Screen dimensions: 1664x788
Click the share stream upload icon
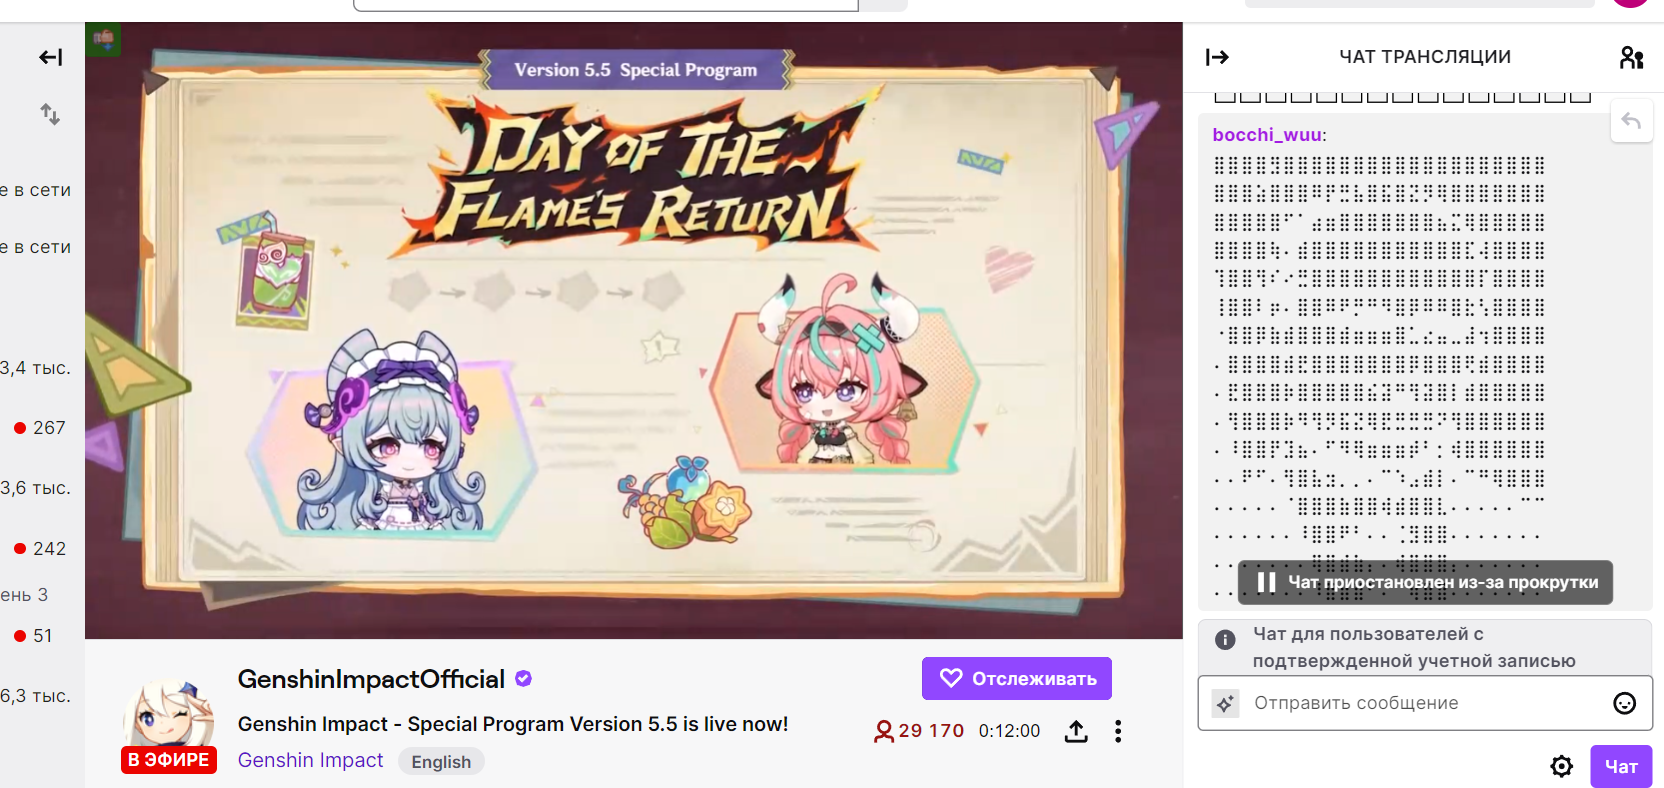click(1076, 731)
